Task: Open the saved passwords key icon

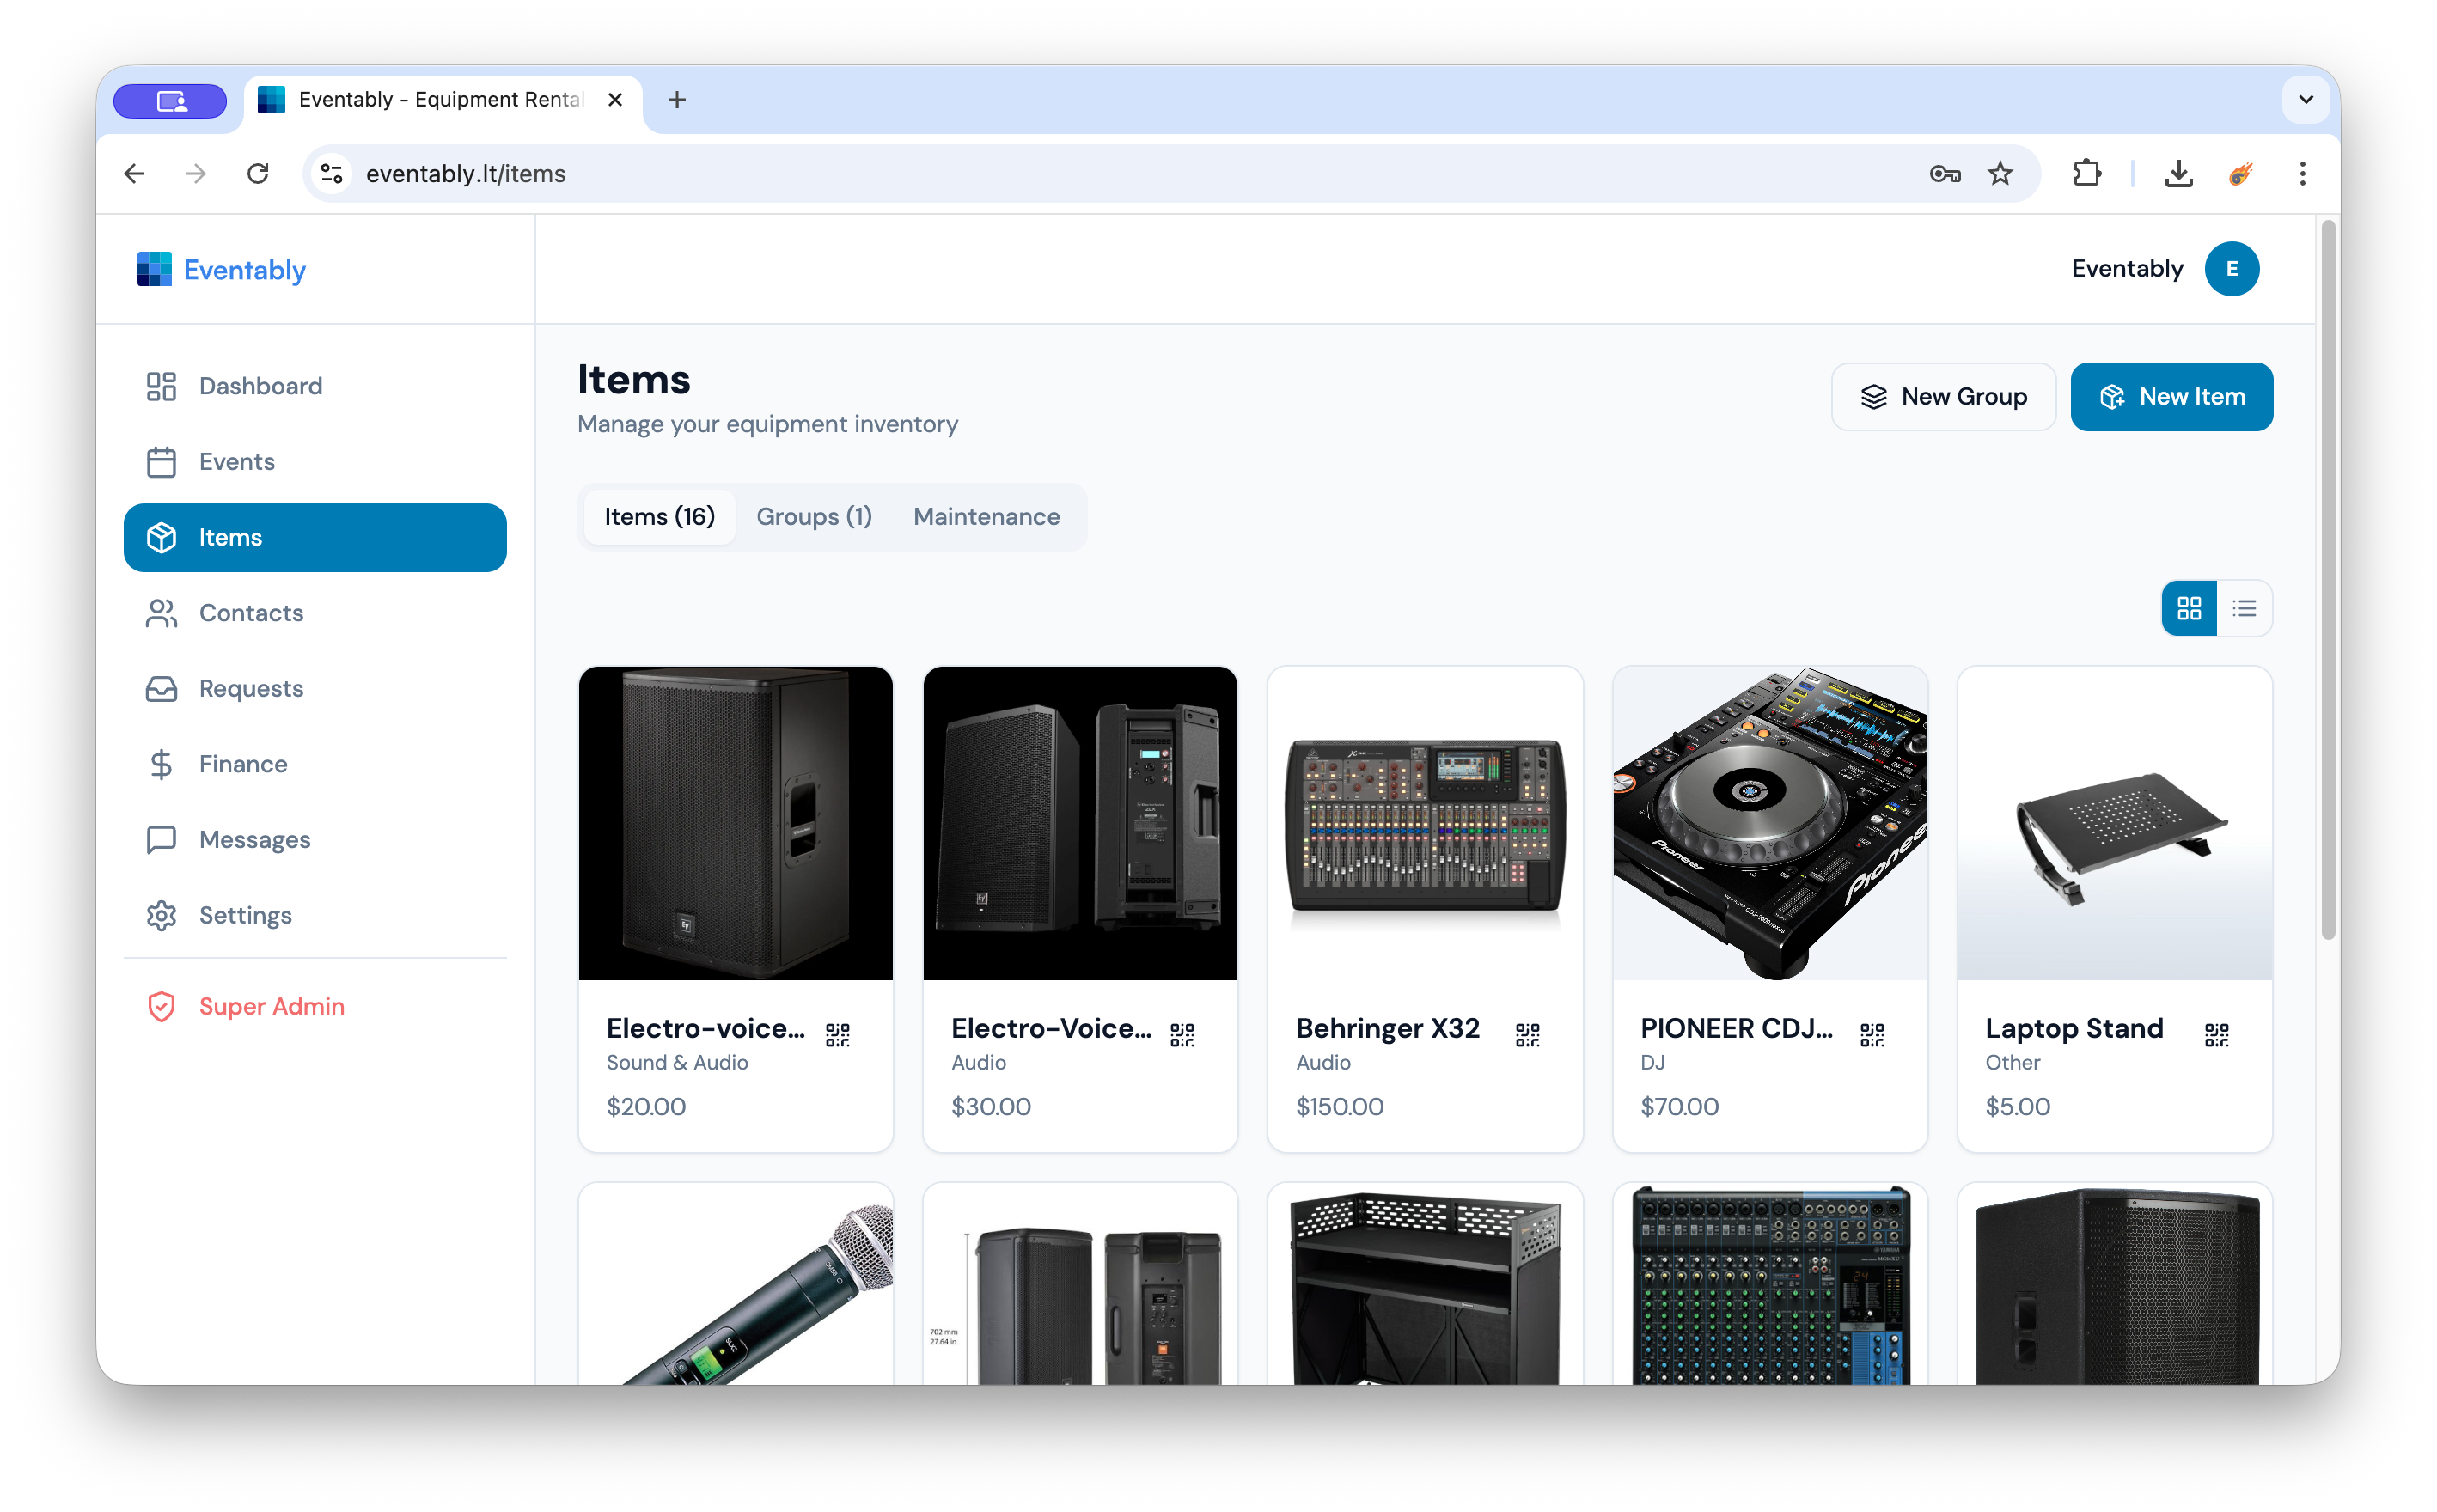Action: (1944, 174)
